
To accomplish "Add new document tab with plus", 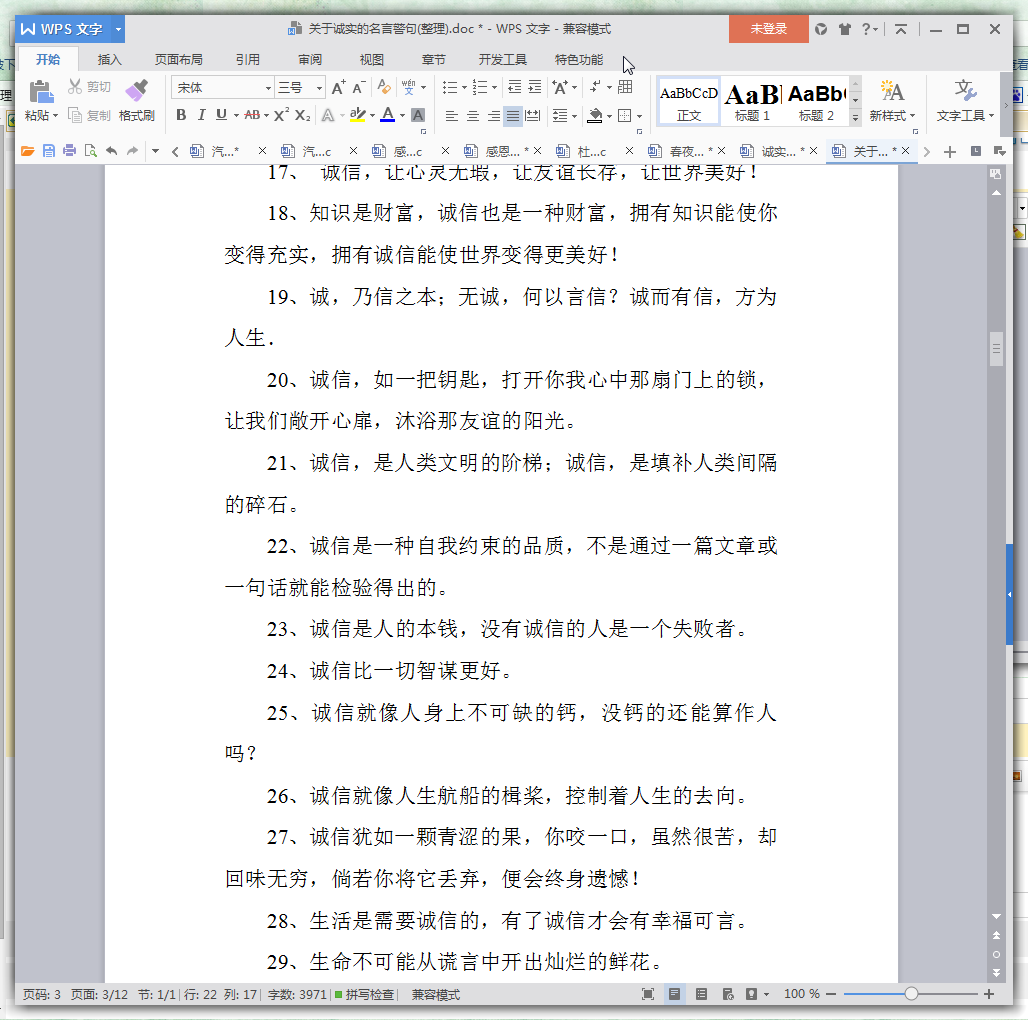I will click(949, 152).
